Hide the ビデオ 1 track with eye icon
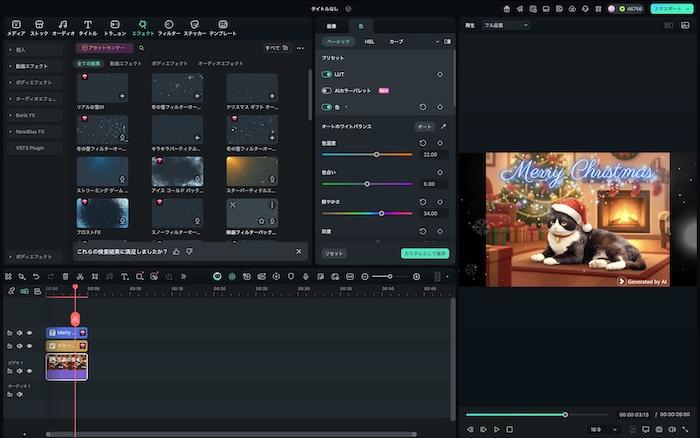The width and height of the screenshot is (700, 438). pyautogui.click(x=29, y=370)
